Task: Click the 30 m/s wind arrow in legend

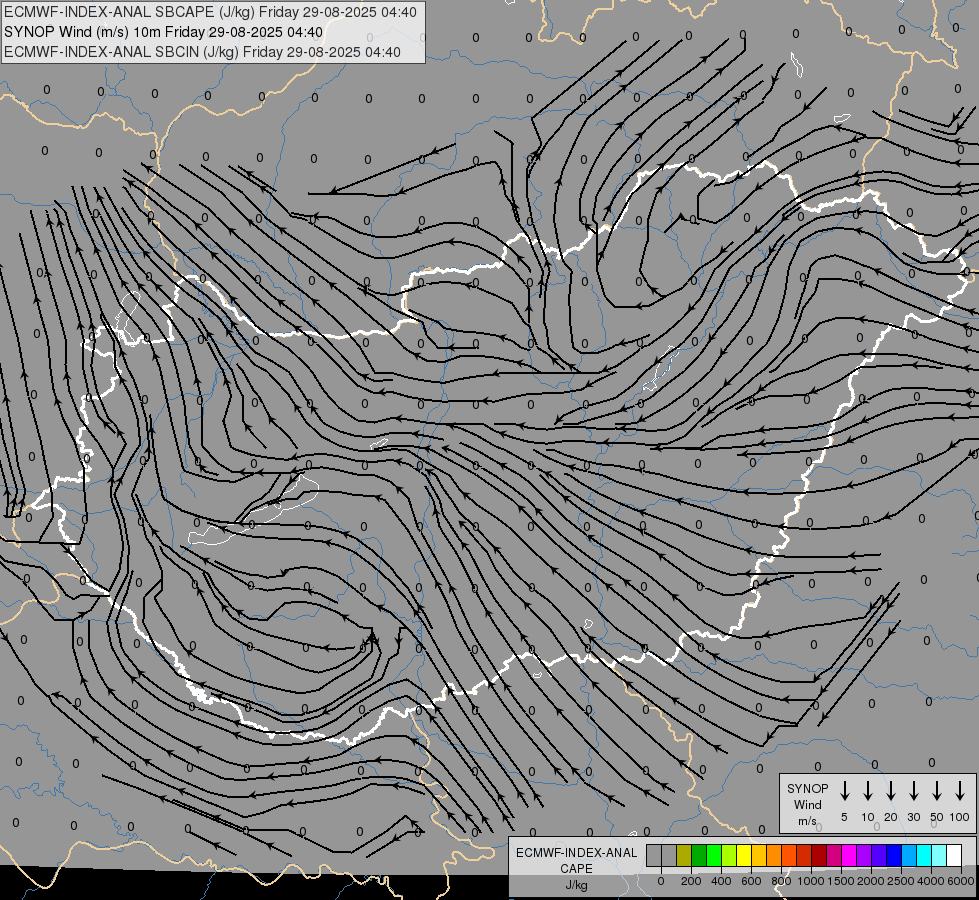Action: (x=914, y=791)
